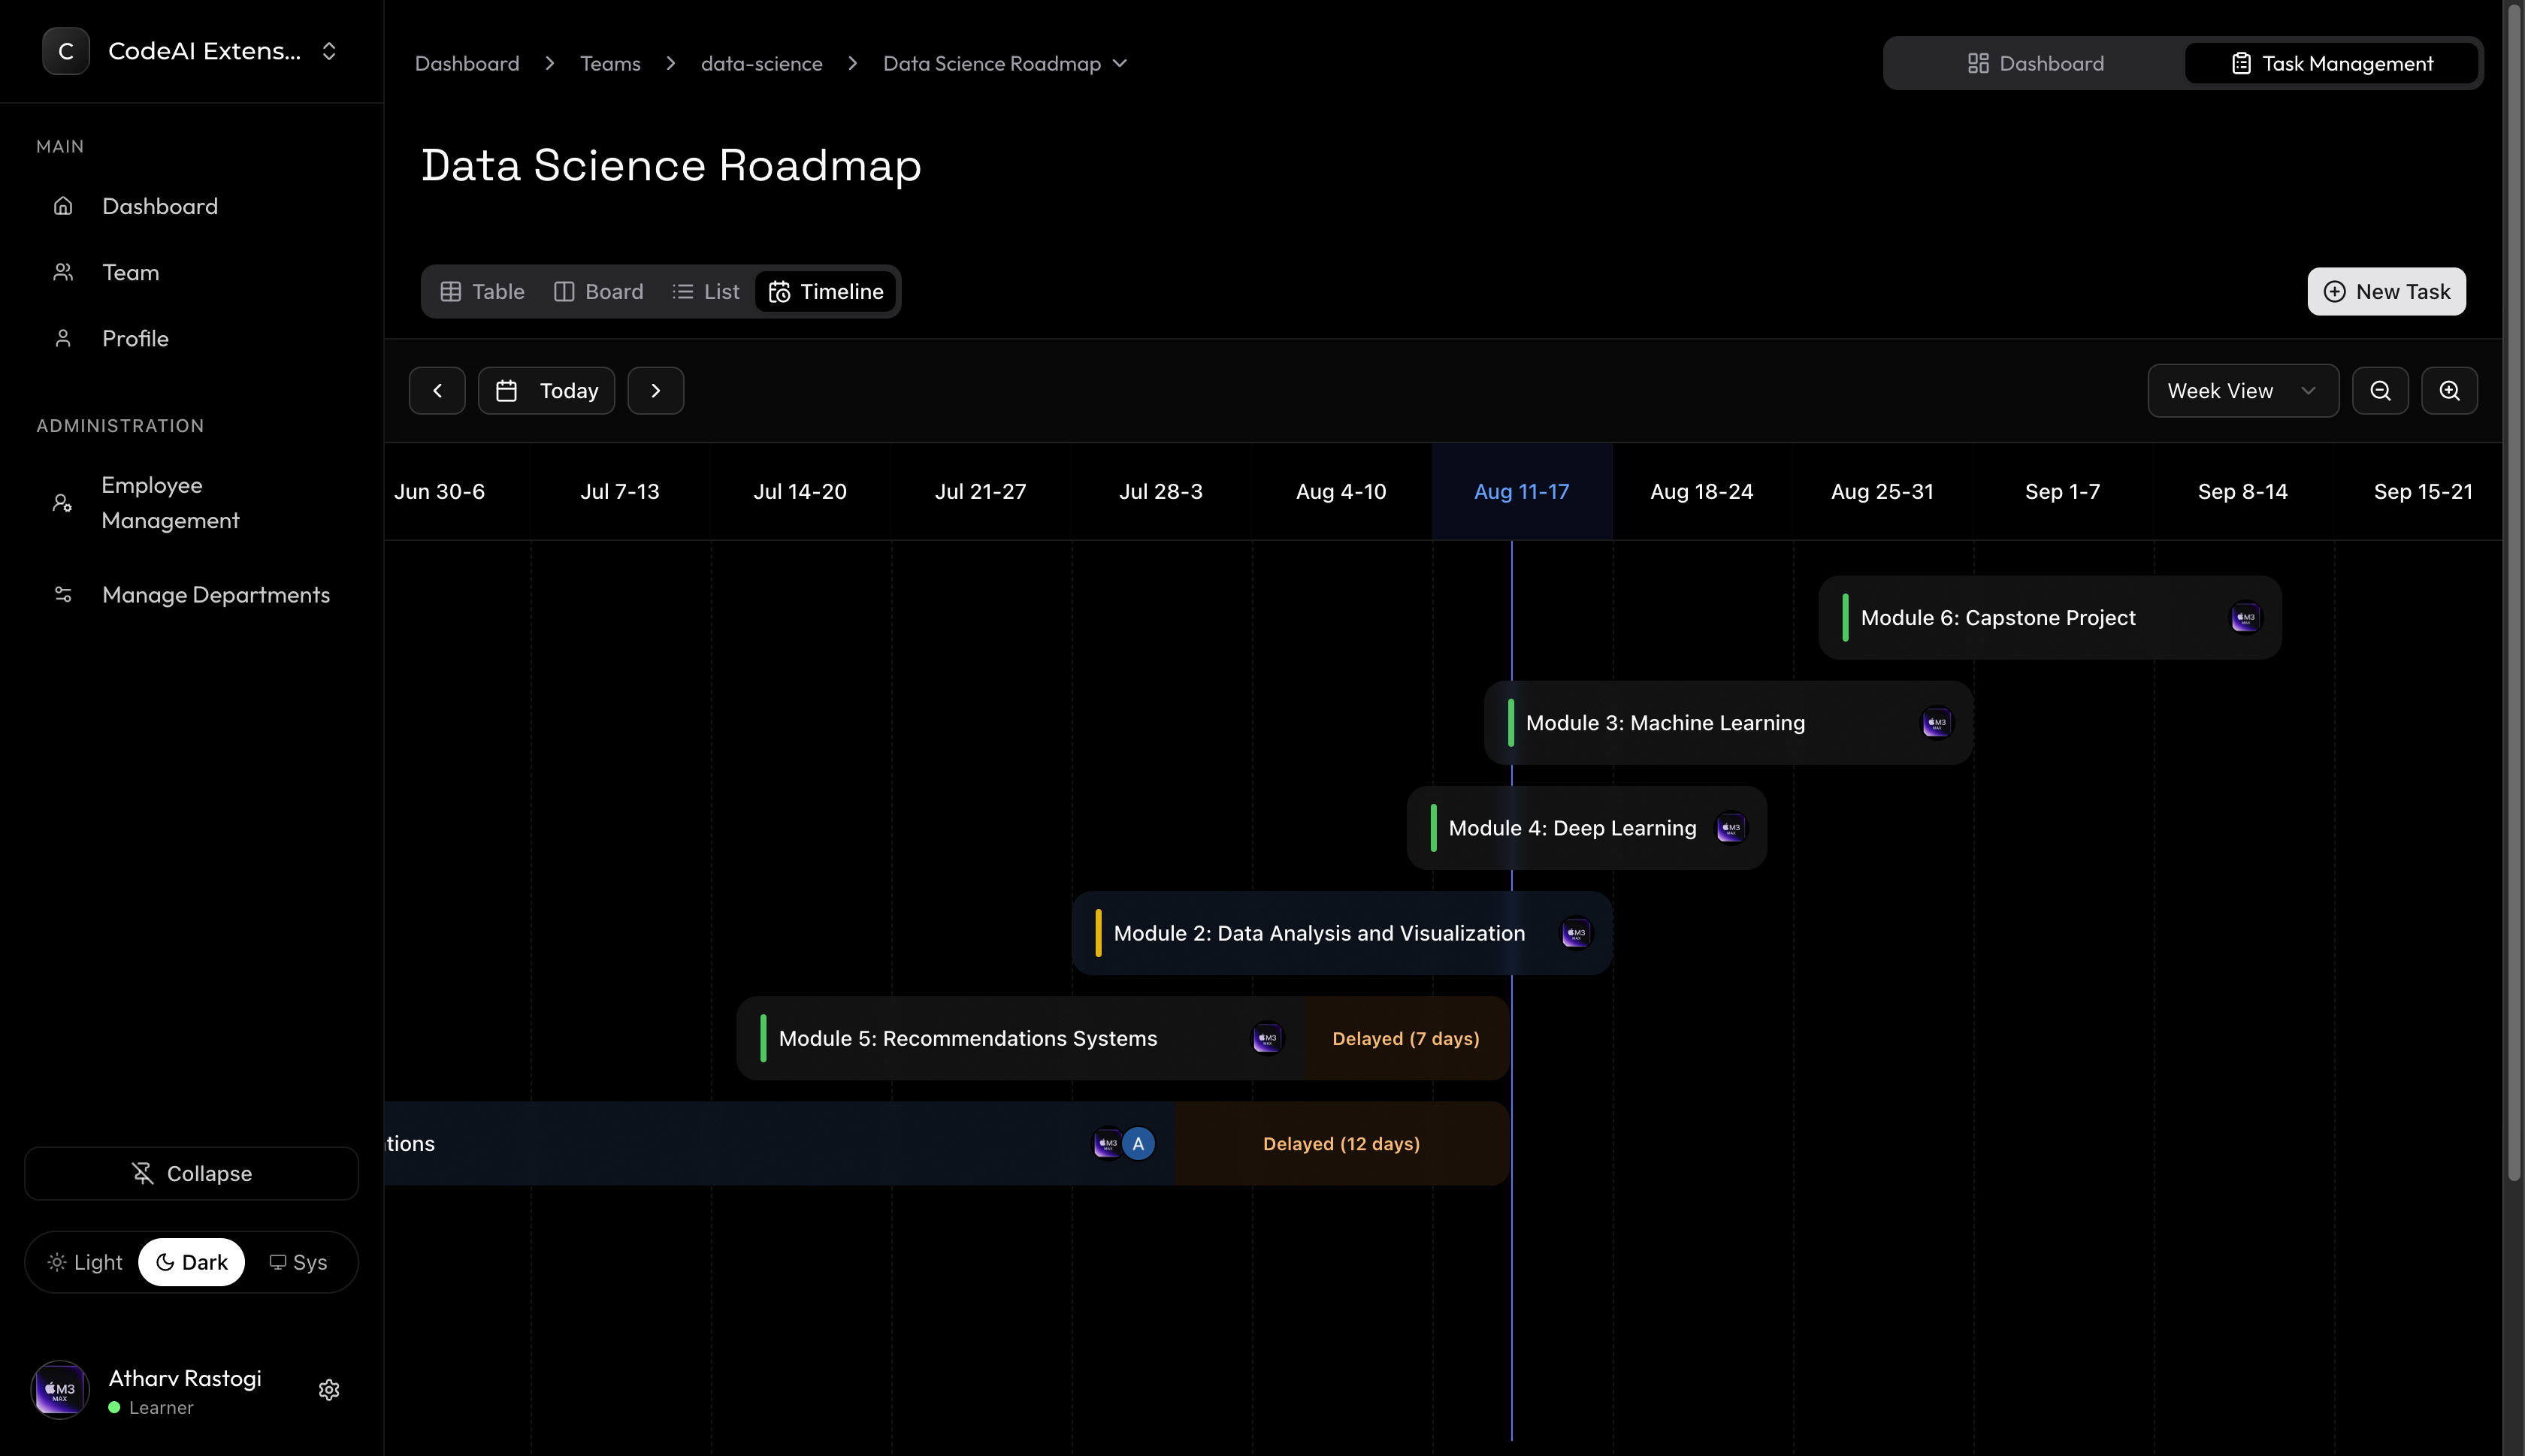Click the zoom in magnifier icon
2525x1456 pixels.
point(2449,391)
